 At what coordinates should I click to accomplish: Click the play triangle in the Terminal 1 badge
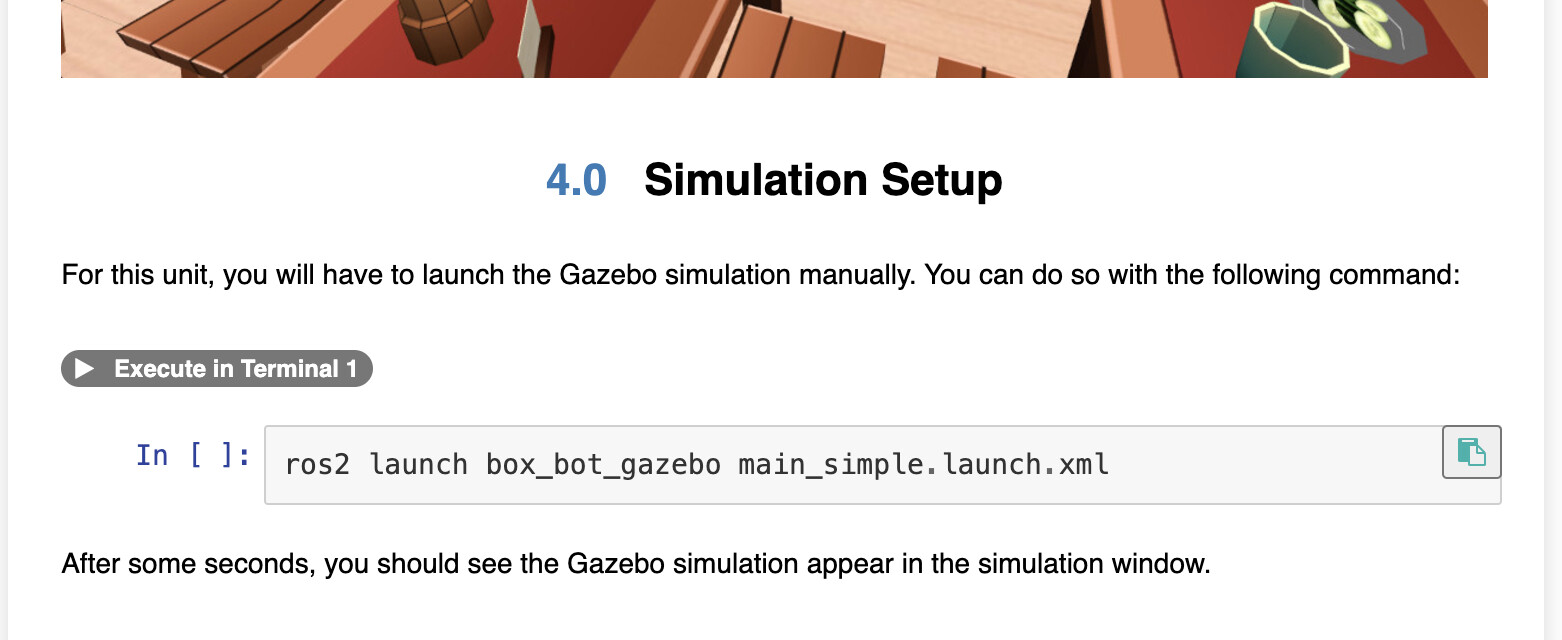click(x=85, y=369)
